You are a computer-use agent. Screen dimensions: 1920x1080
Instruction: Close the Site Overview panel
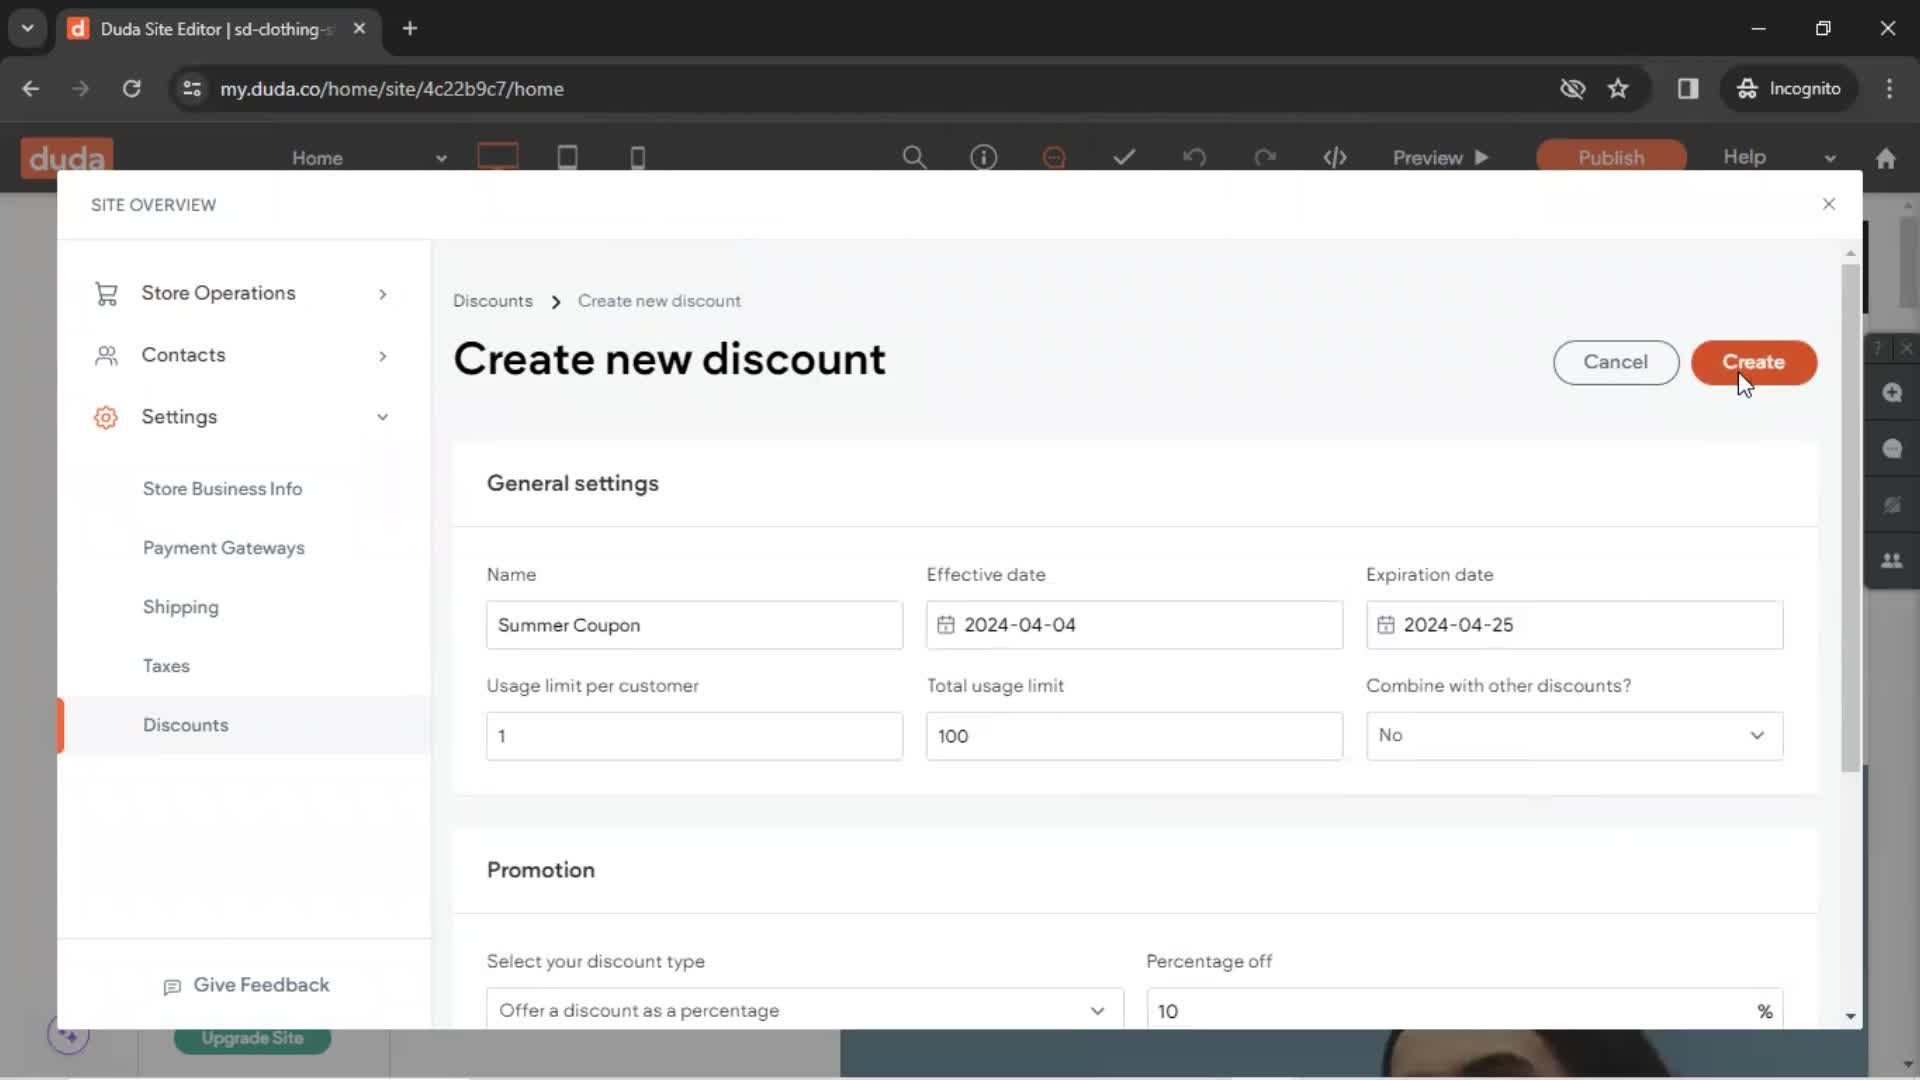[x=1828, y=204]
